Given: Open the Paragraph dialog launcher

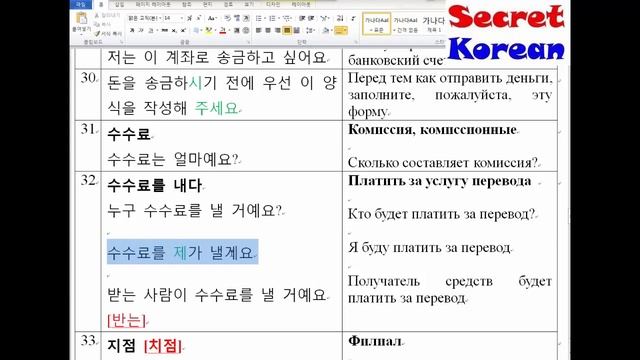Looking at the screenshot, I should pos(356,42).
